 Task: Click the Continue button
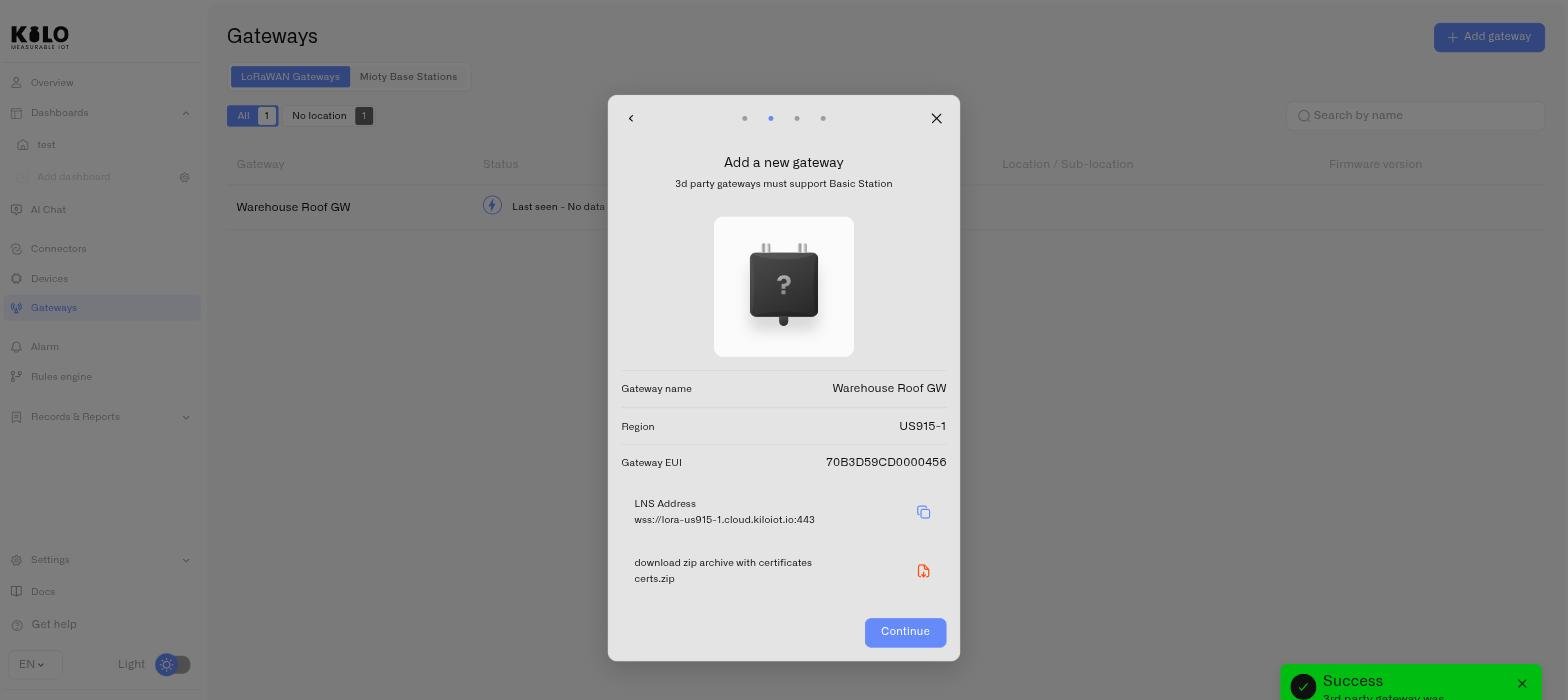[x=905, y=632]
